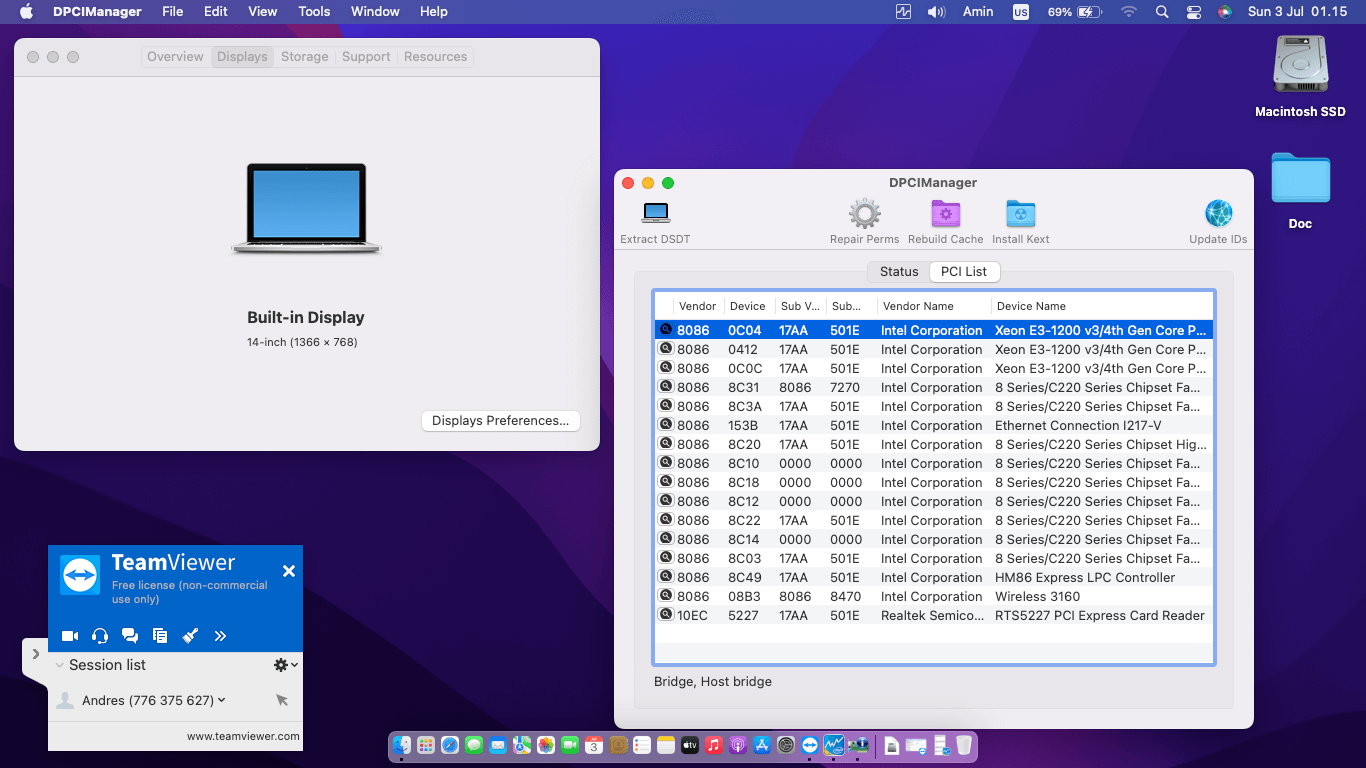The image size is (1366, 768).
Task: Adjust volume via menu bar speaker control
Action: [936, 11]
